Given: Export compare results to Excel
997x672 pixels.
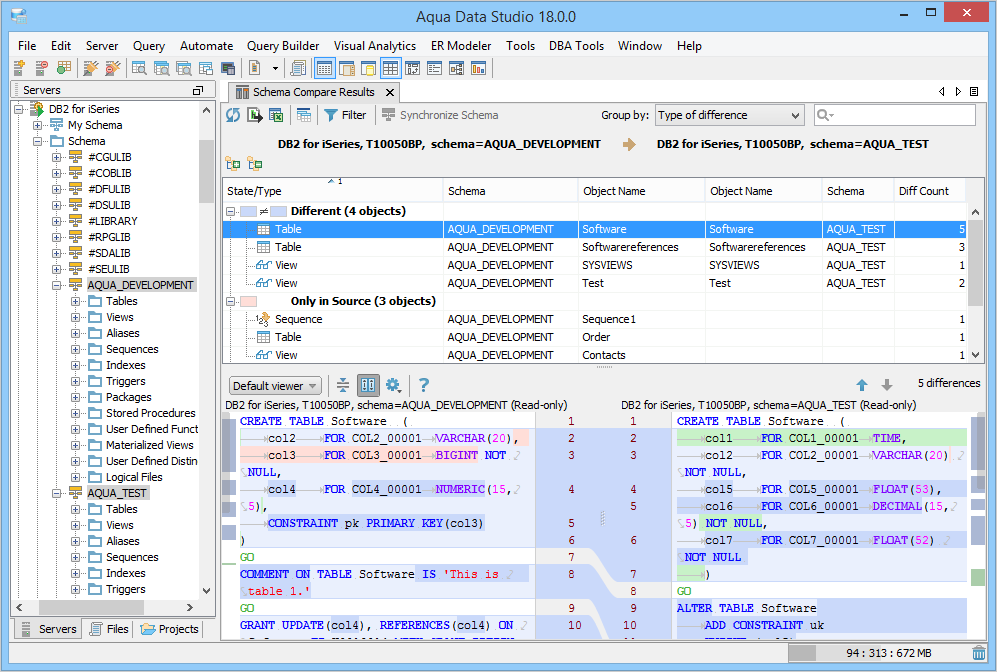Looking at the screenshot, I should (276, 115).
